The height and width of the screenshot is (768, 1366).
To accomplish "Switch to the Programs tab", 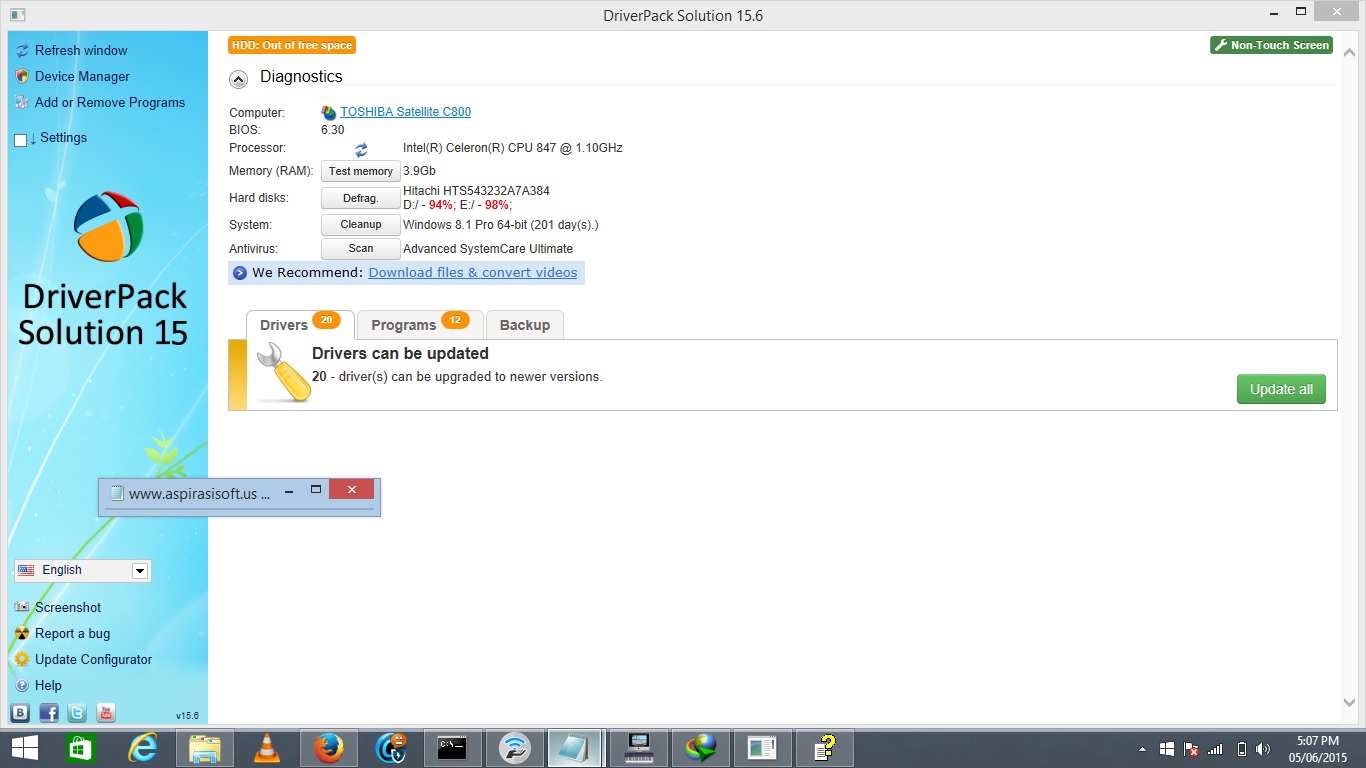I will point(420,325).
